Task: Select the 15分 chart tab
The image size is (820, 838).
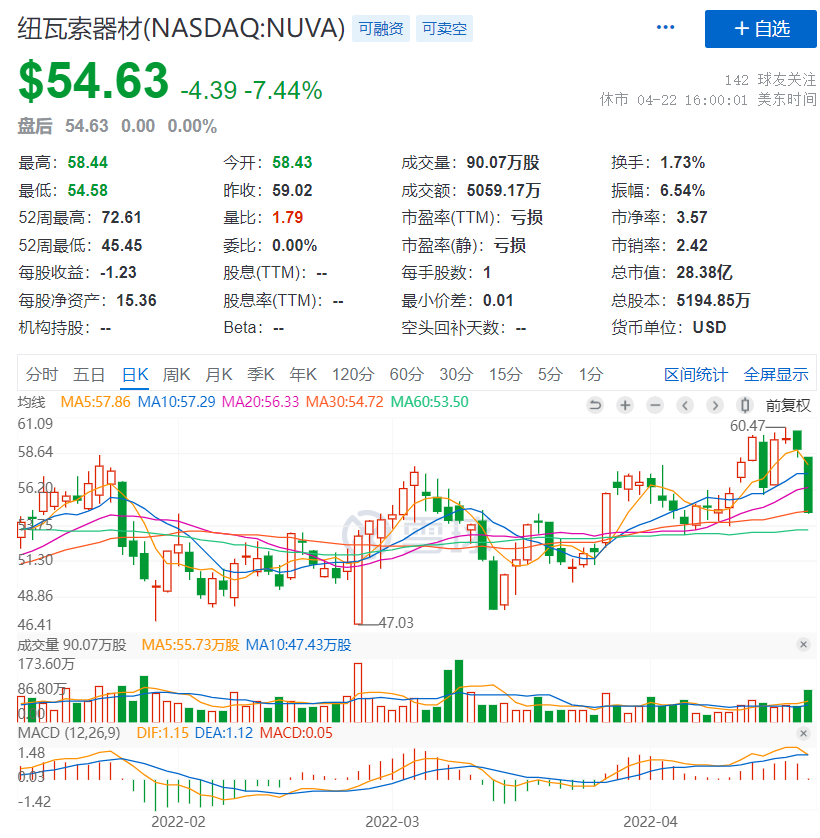Action: (505, 375)
